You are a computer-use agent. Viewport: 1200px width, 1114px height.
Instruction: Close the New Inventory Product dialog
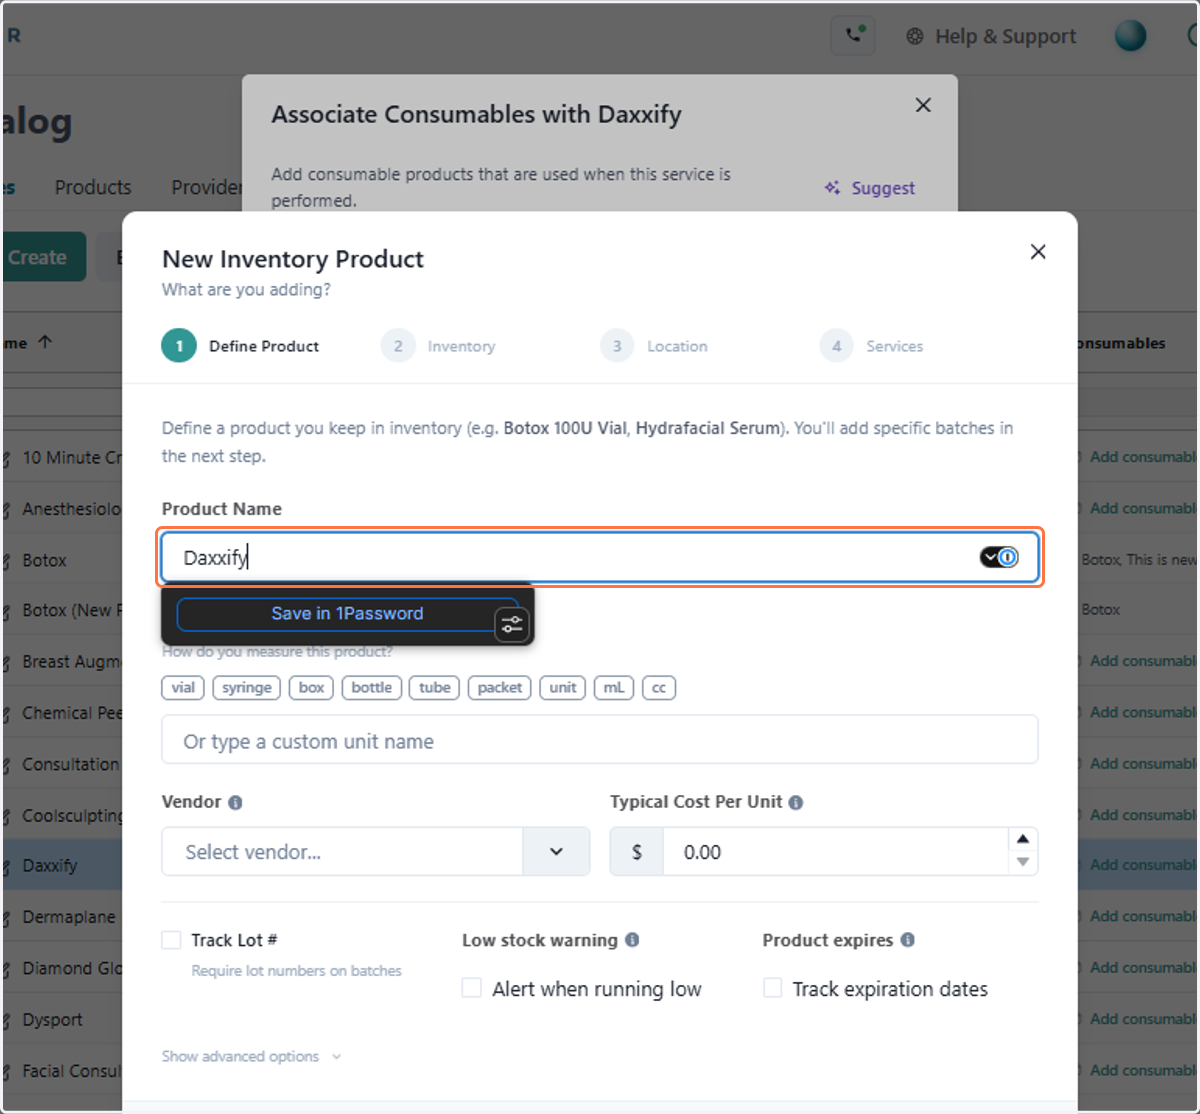coord(1038,252)
